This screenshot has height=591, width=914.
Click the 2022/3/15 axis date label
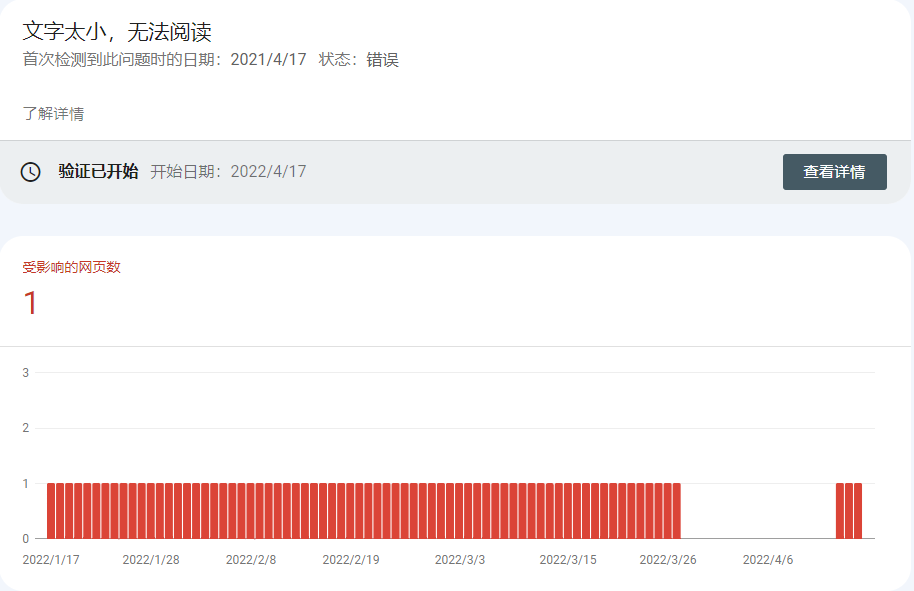(568, 560)
